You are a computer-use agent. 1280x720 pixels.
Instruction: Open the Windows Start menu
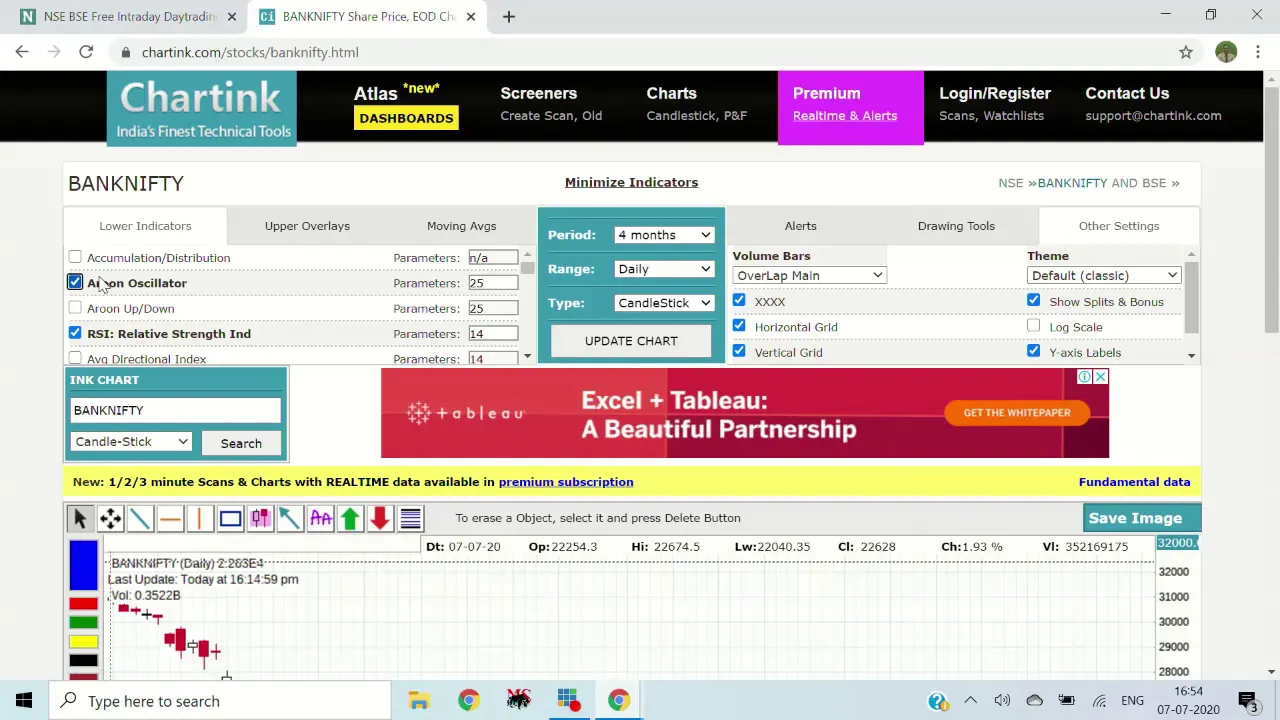pos(24,701)
